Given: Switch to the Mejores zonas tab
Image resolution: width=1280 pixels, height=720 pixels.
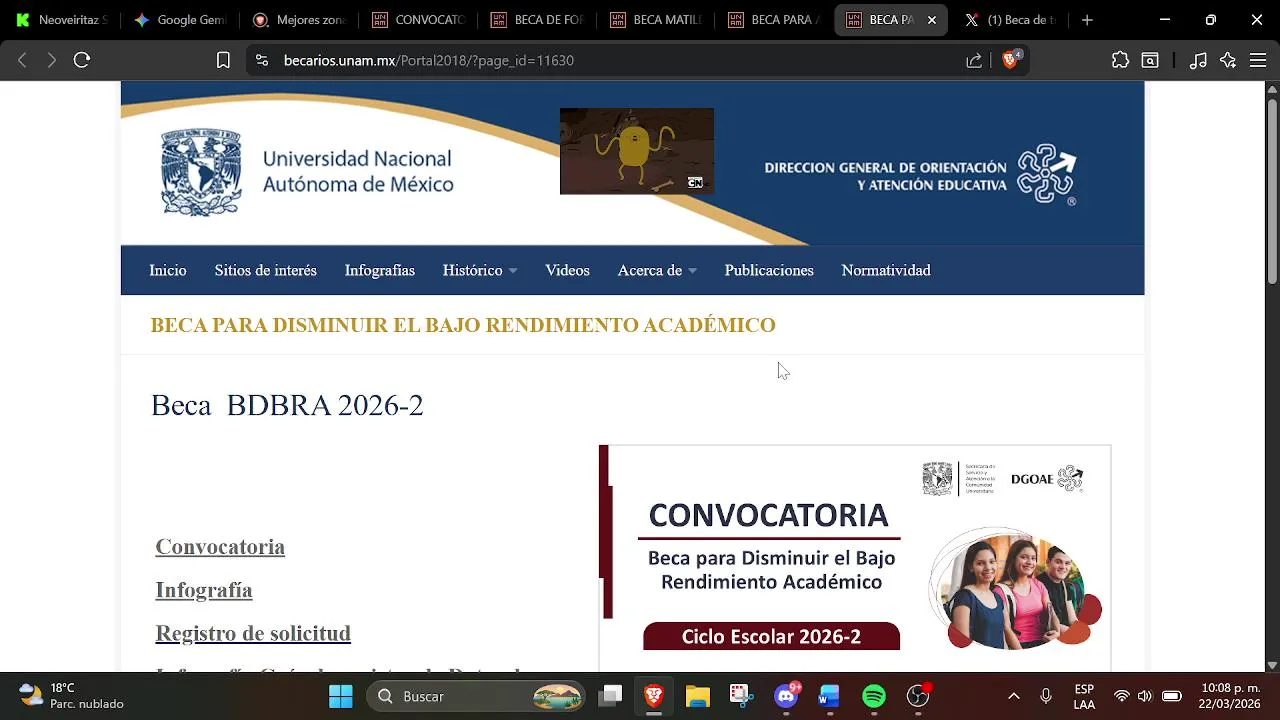Looking at the screenshot, I should [x=300, y=20].
